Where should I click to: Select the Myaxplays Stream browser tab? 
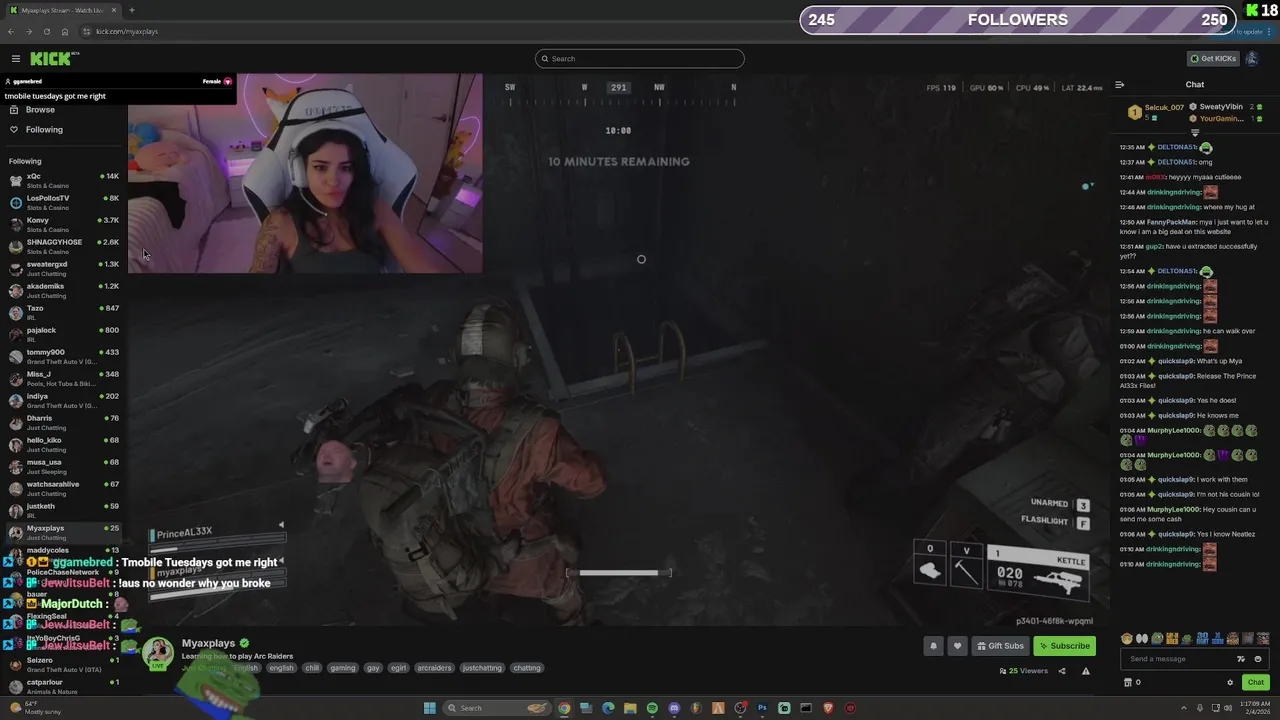pyautogui.click(x=62, y=10)
